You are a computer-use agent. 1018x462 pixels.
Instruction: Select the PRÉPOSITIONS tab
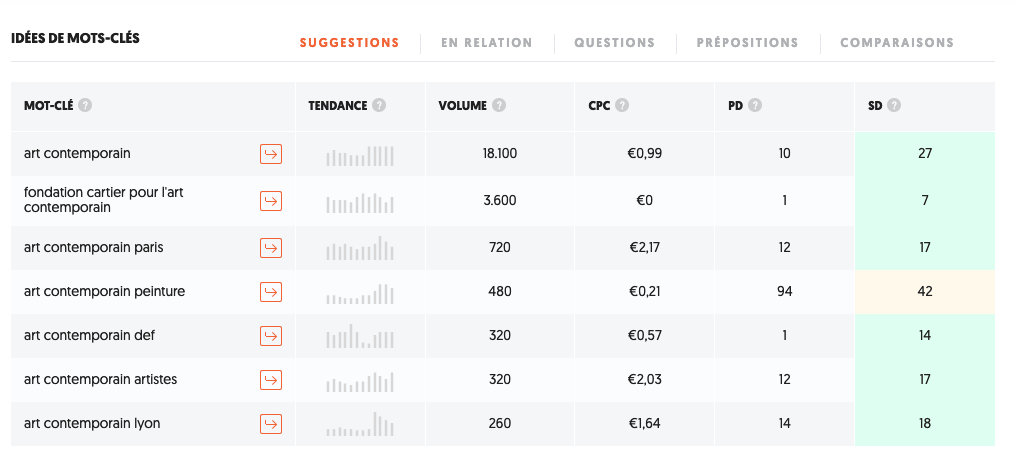pos(747,43)
